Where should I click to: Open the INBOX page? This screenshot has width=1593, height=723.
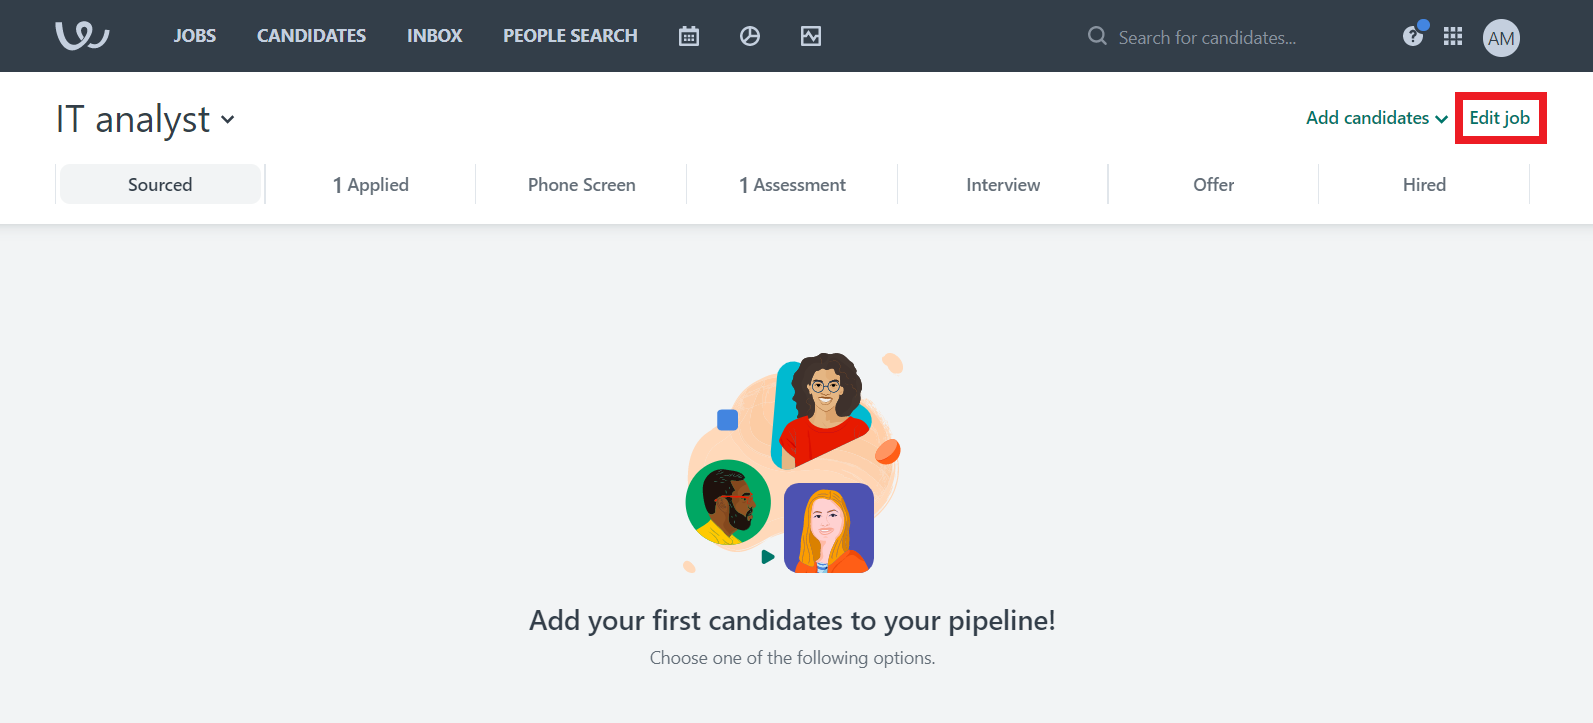[434, 36]
